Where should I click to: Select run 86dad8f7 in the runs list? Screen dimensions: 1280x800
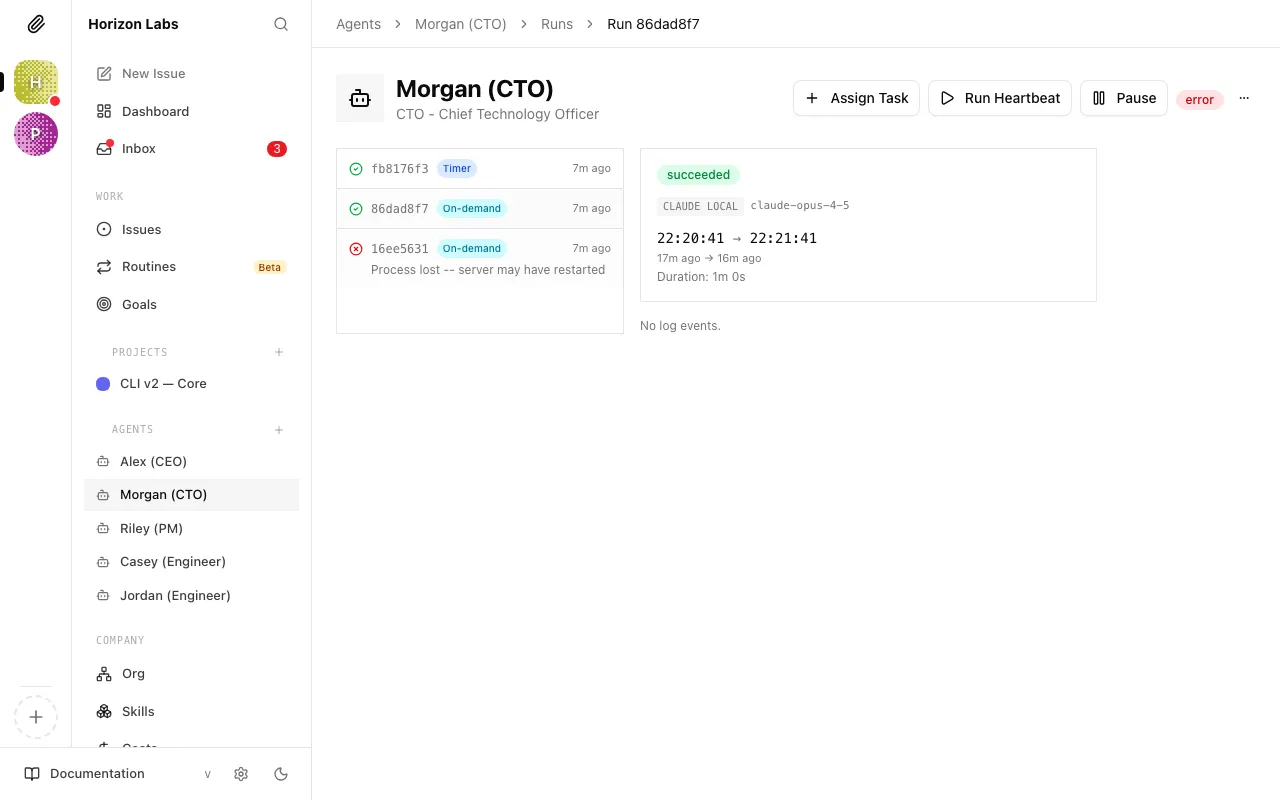tap(480, 209)
